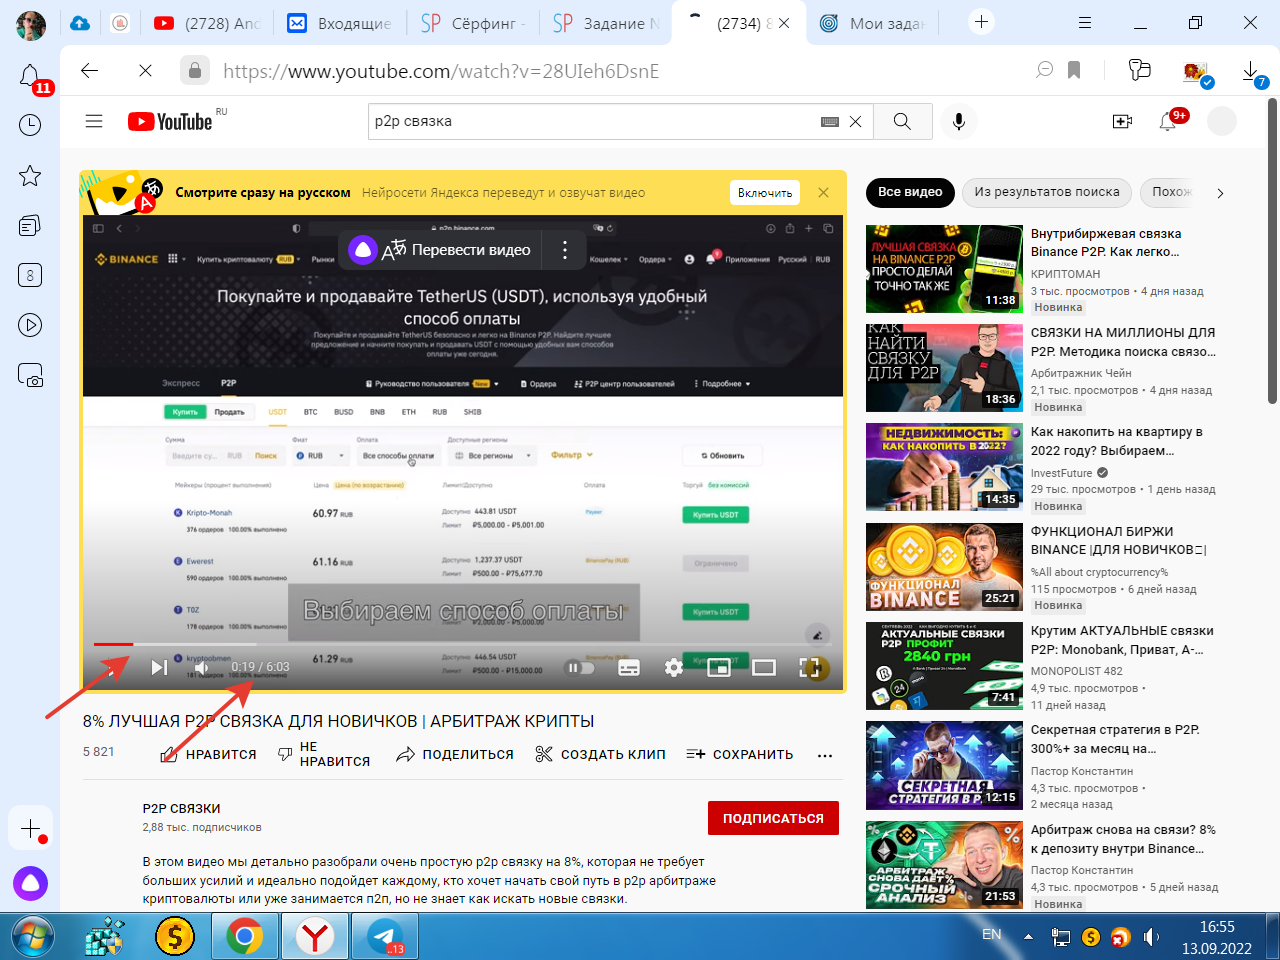The image size is (1280, 960).
Task: Open favorites star icon in left sidebar
Action: [30, 176]
